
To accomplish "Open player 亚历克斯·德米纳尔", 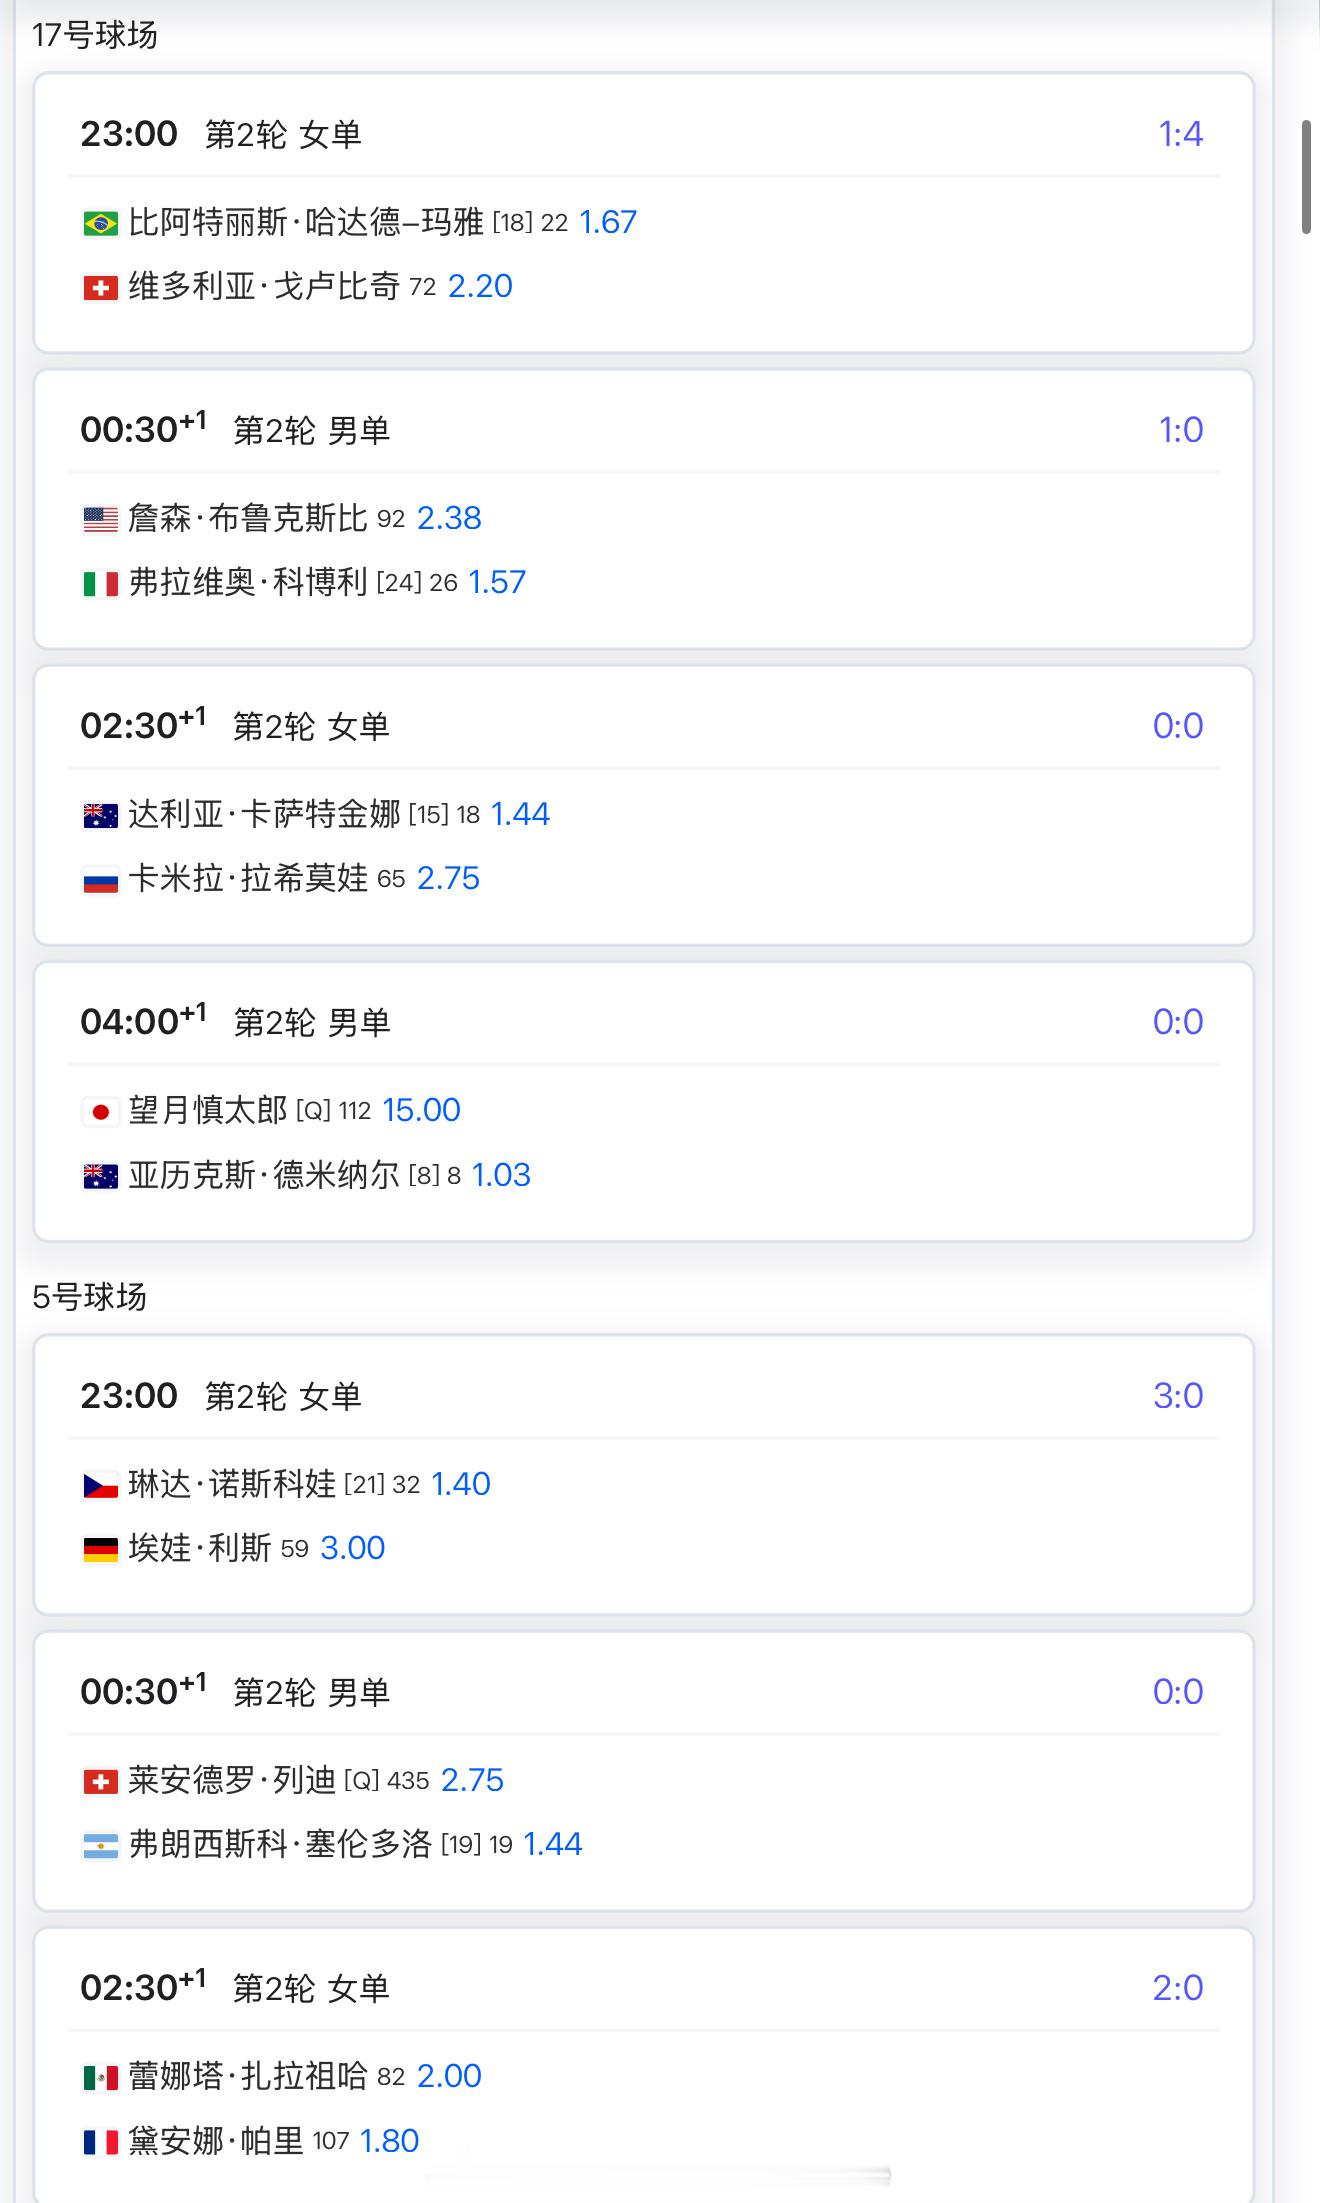I will point(264,1175).
